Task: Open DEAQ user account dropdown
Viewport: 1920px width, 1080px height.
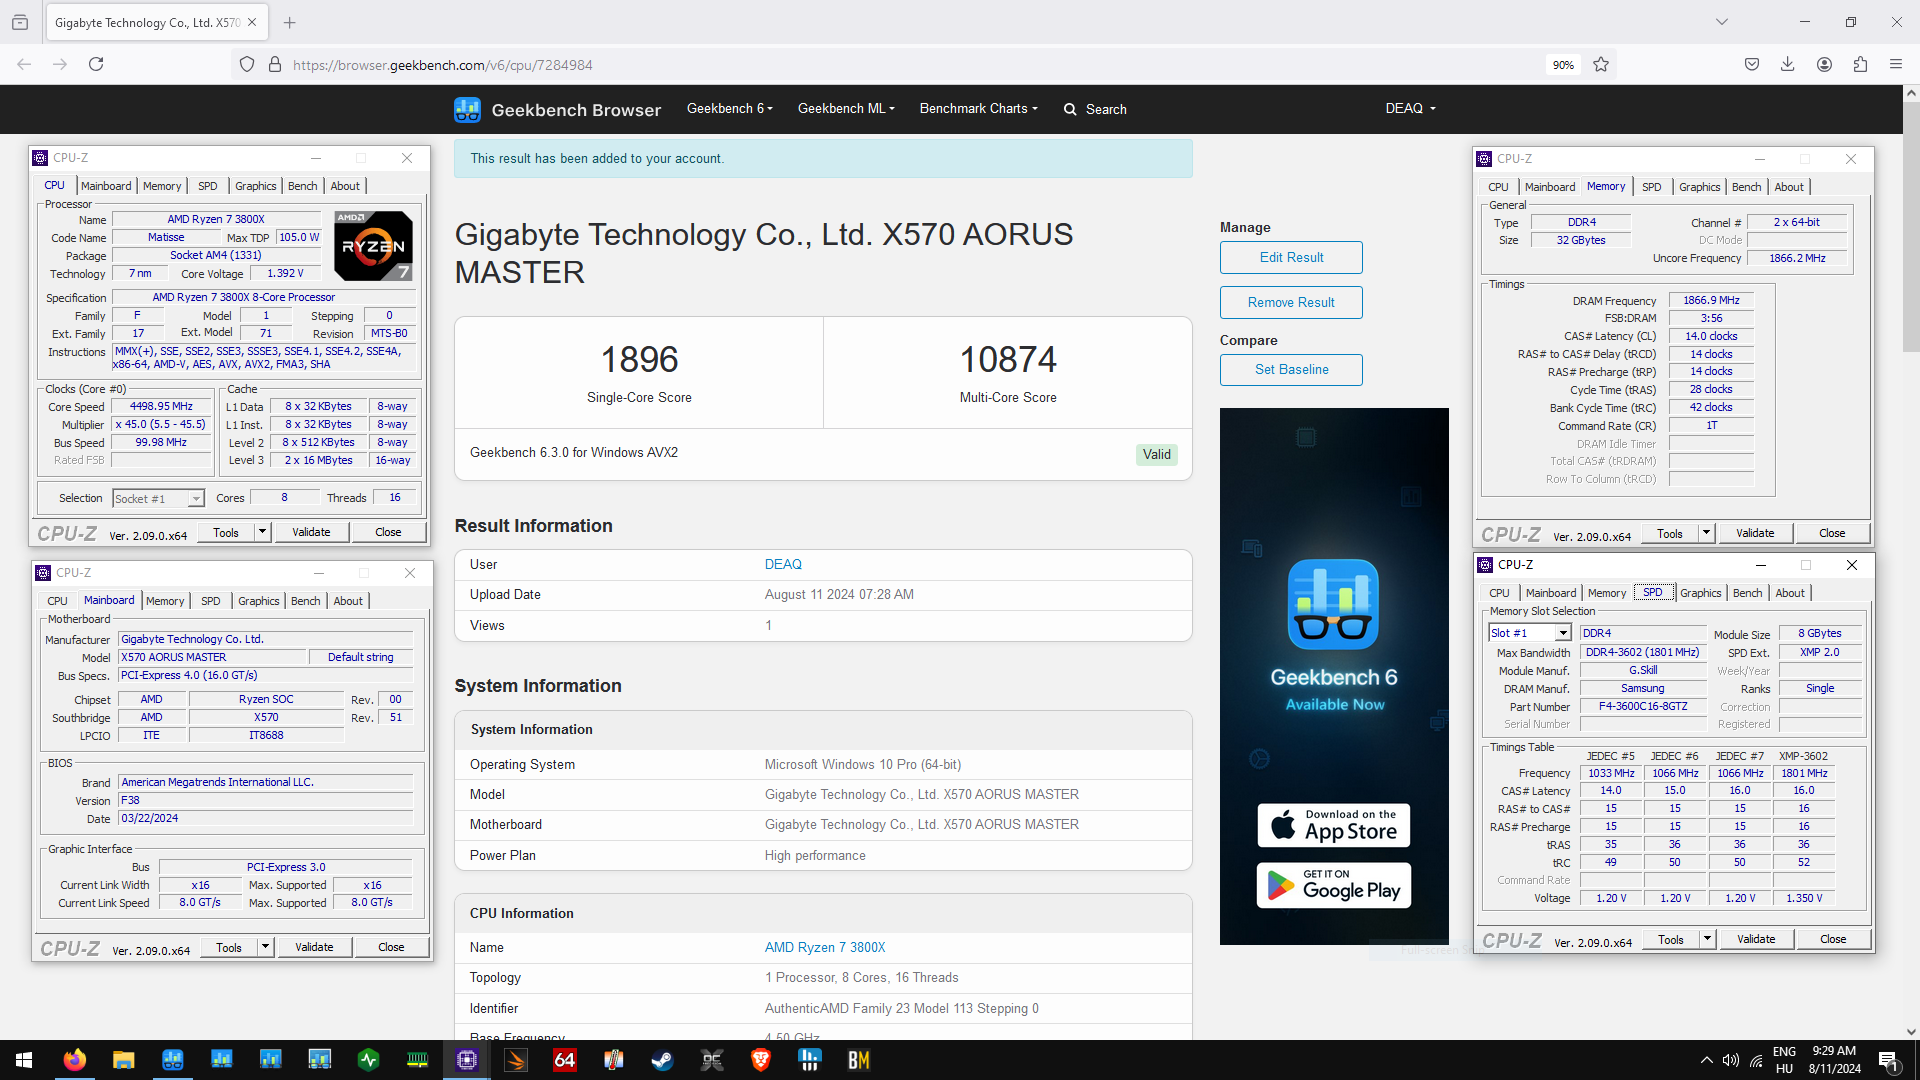Action: (x=1410, y=108)
